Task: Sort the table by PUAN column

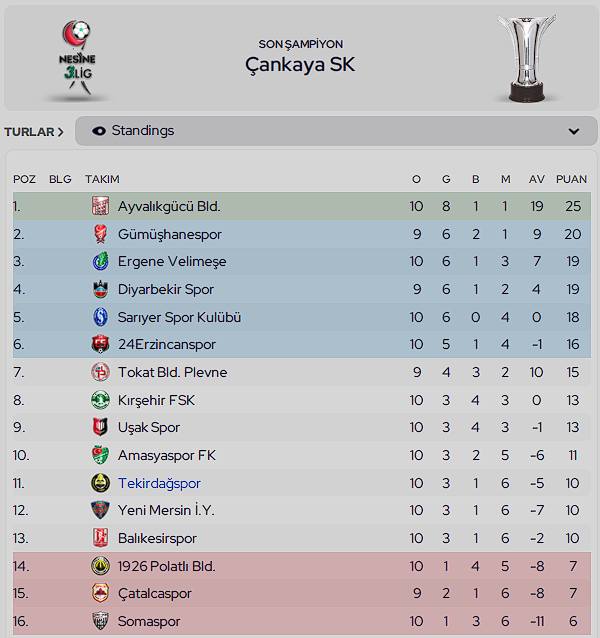Action: 571,179
